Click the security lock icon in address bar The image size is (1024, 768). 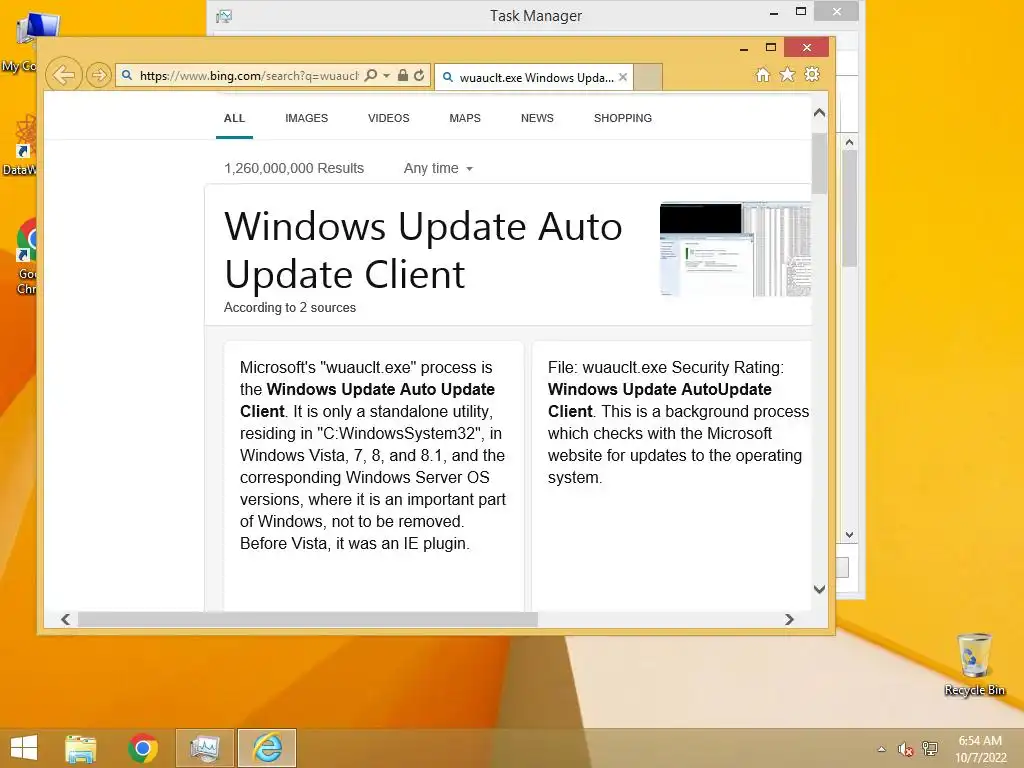pos(403,75)
